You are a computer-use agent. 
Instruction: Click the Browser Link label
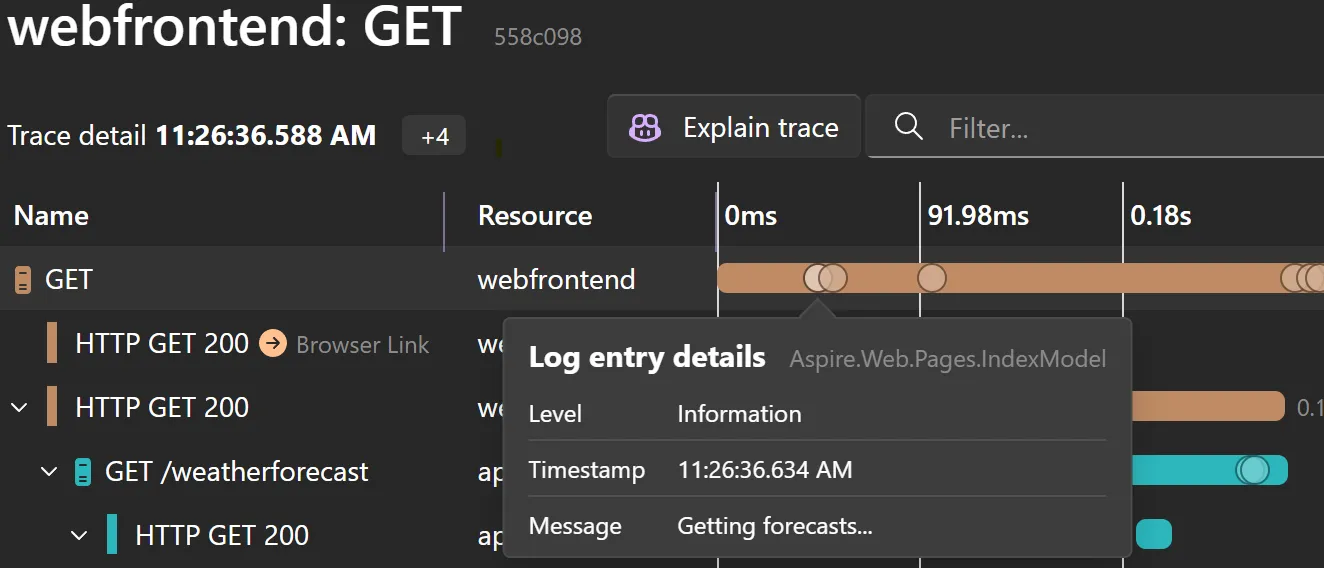point(363,345)
